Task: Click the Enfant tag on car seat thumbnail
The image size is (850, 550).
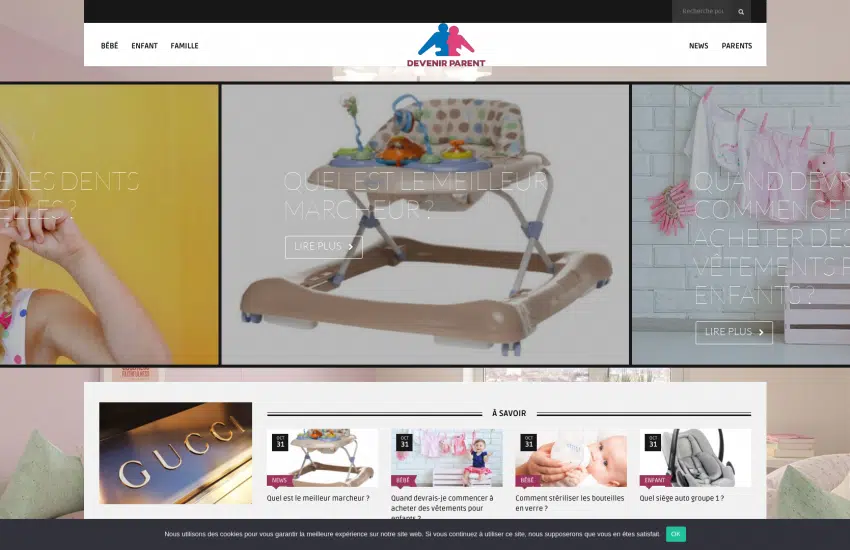Action: pos(655,480)
